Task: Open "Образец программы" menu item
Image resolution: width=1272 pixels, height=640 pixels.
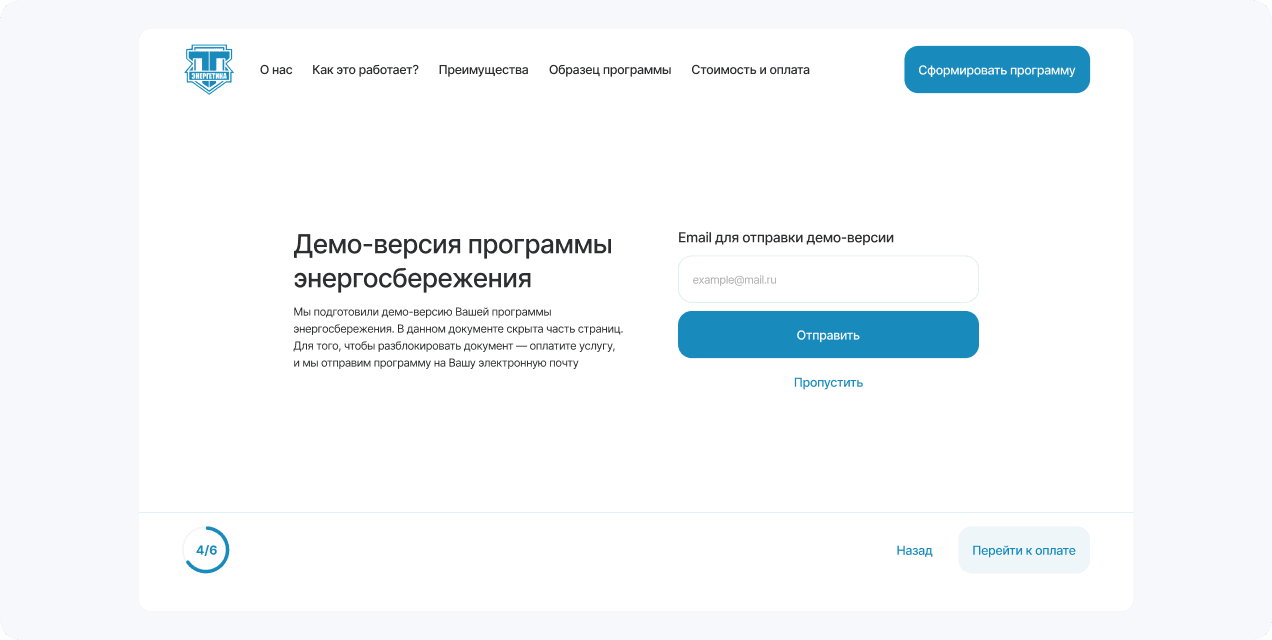Action: click(x=610, y=70)
